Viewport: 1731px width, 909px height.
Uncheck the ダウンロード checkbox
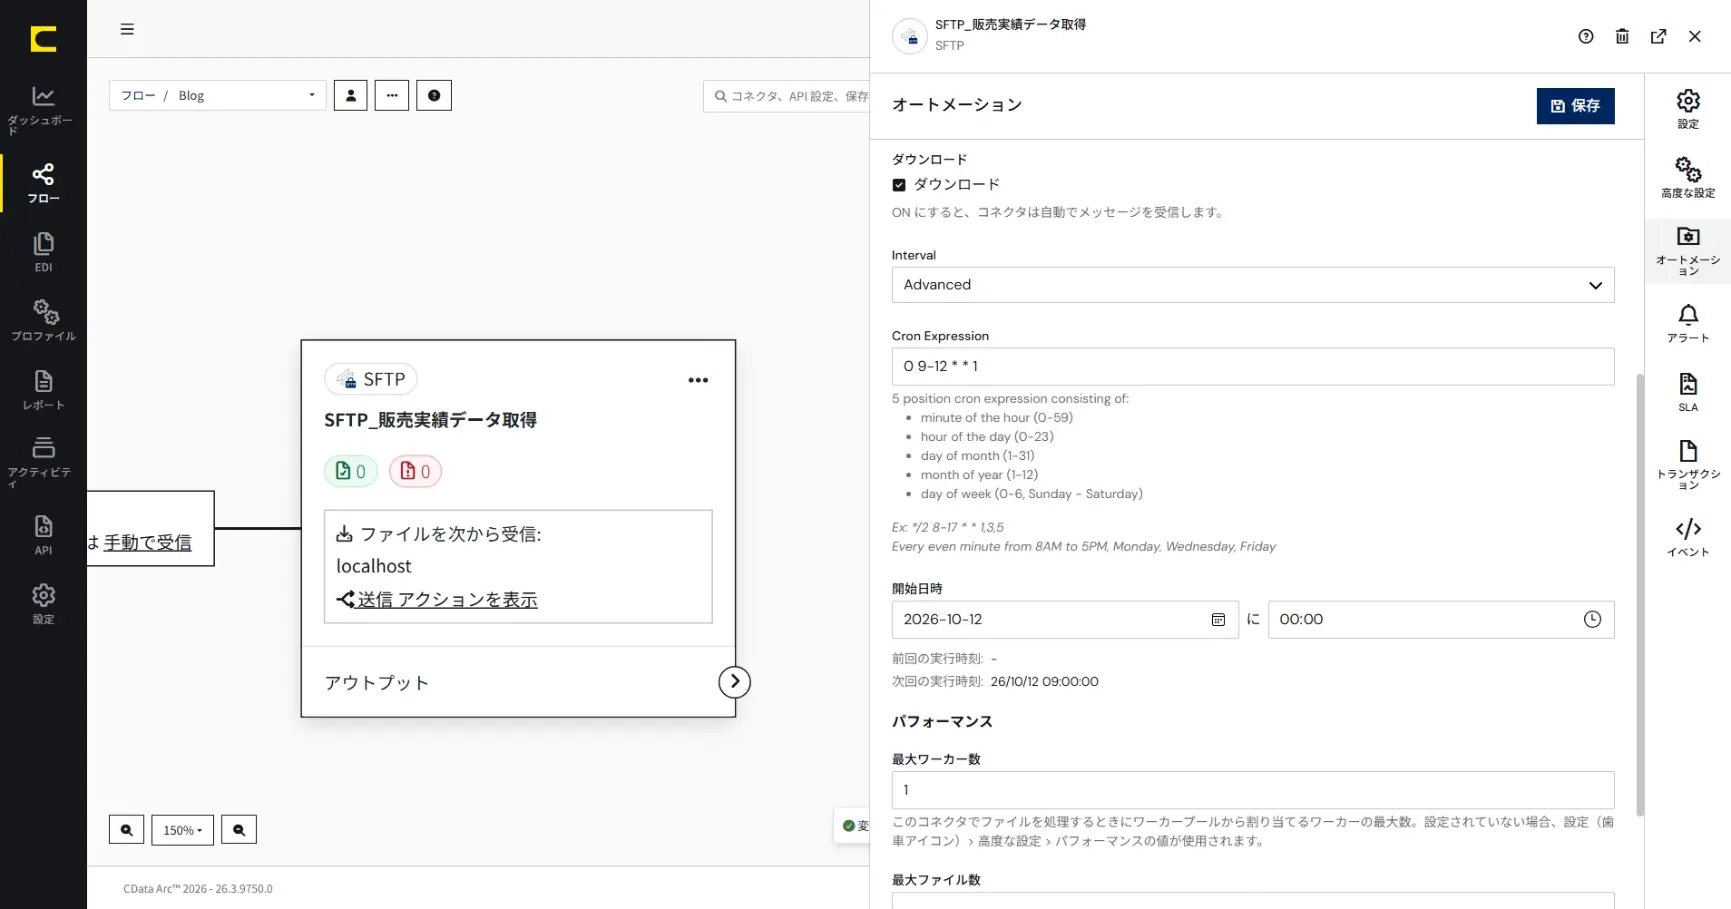click(x=899, y=185)
